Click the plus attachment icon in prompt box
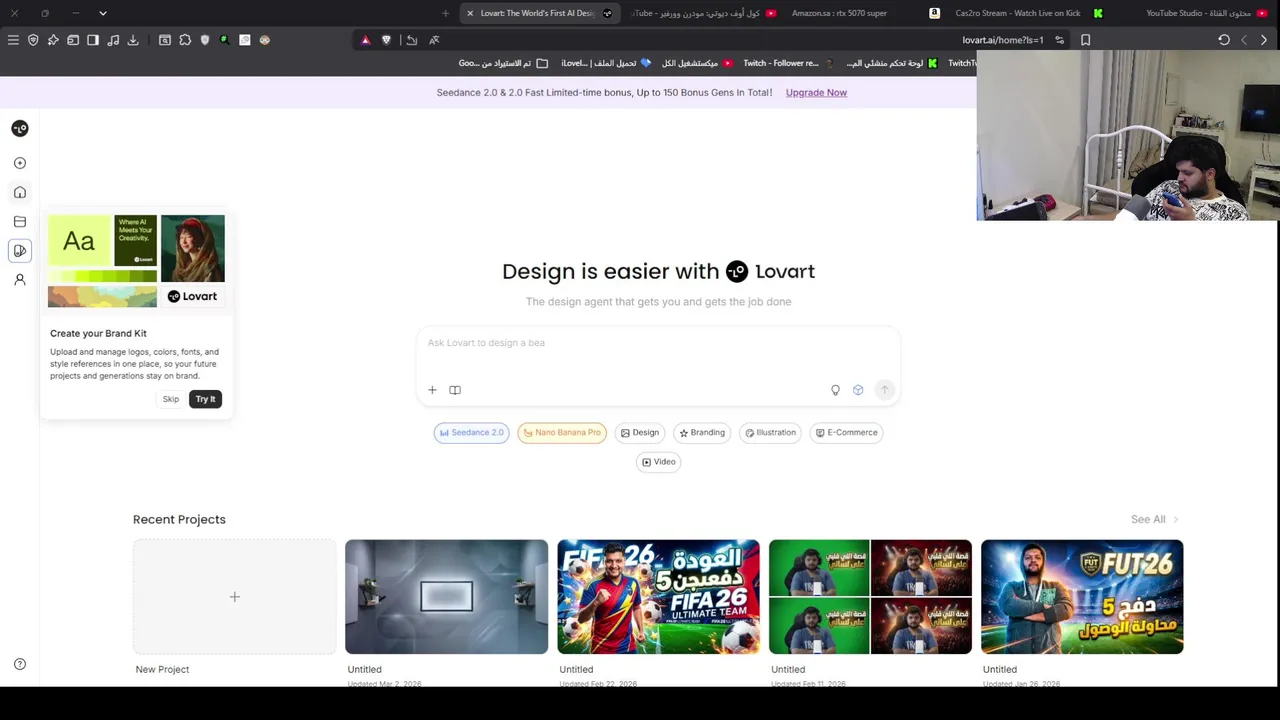 432,390
